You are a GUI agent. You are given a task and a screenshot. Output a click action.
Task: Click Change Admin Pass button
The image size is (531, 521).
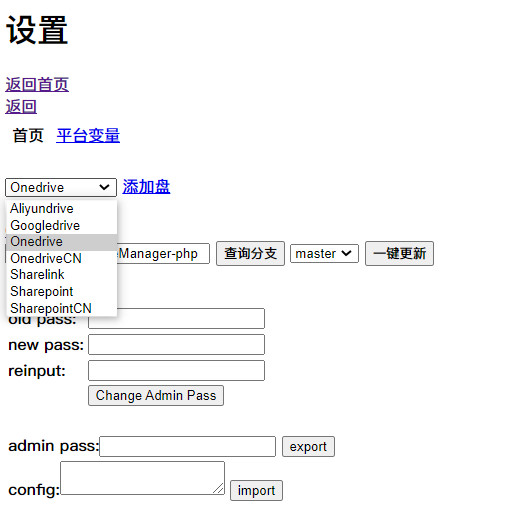[x=156, y=395]
